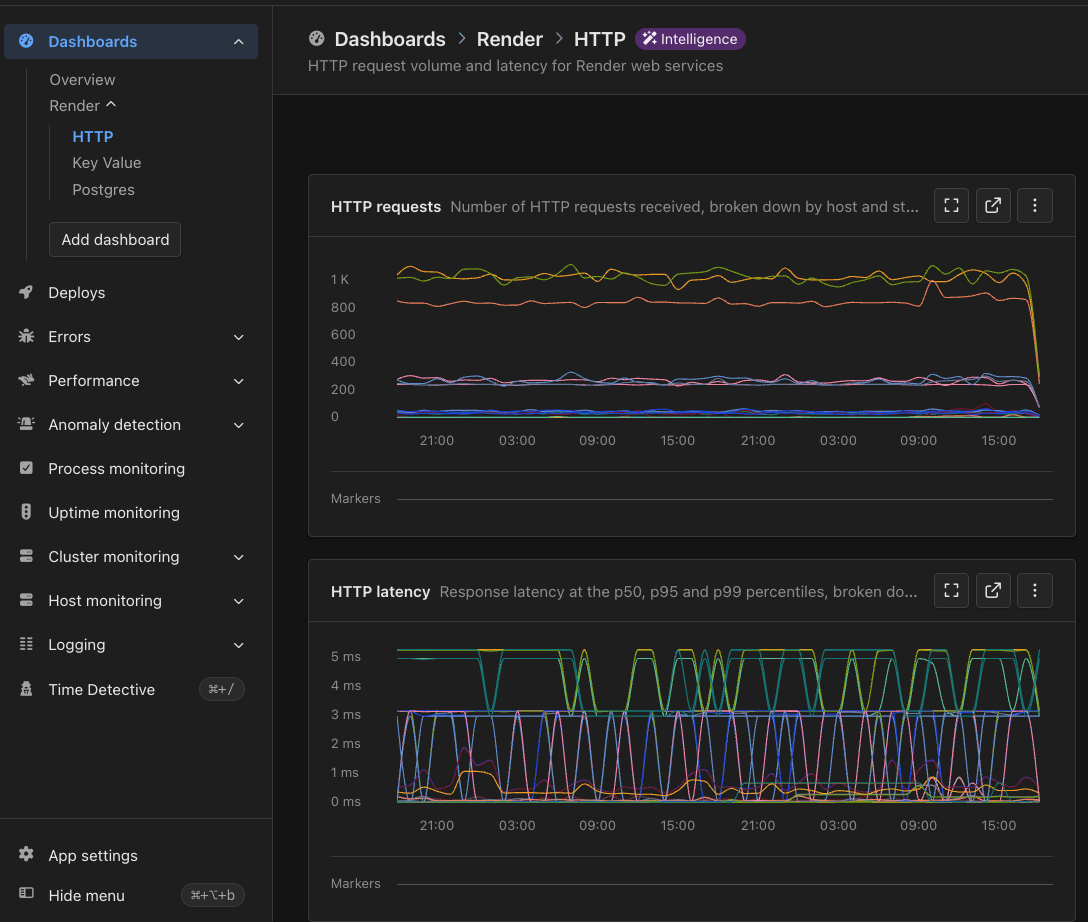Click the Uptime monitoring icon
The height and width of the screenshot is (922, 1088).
click(x=26, y=512)
